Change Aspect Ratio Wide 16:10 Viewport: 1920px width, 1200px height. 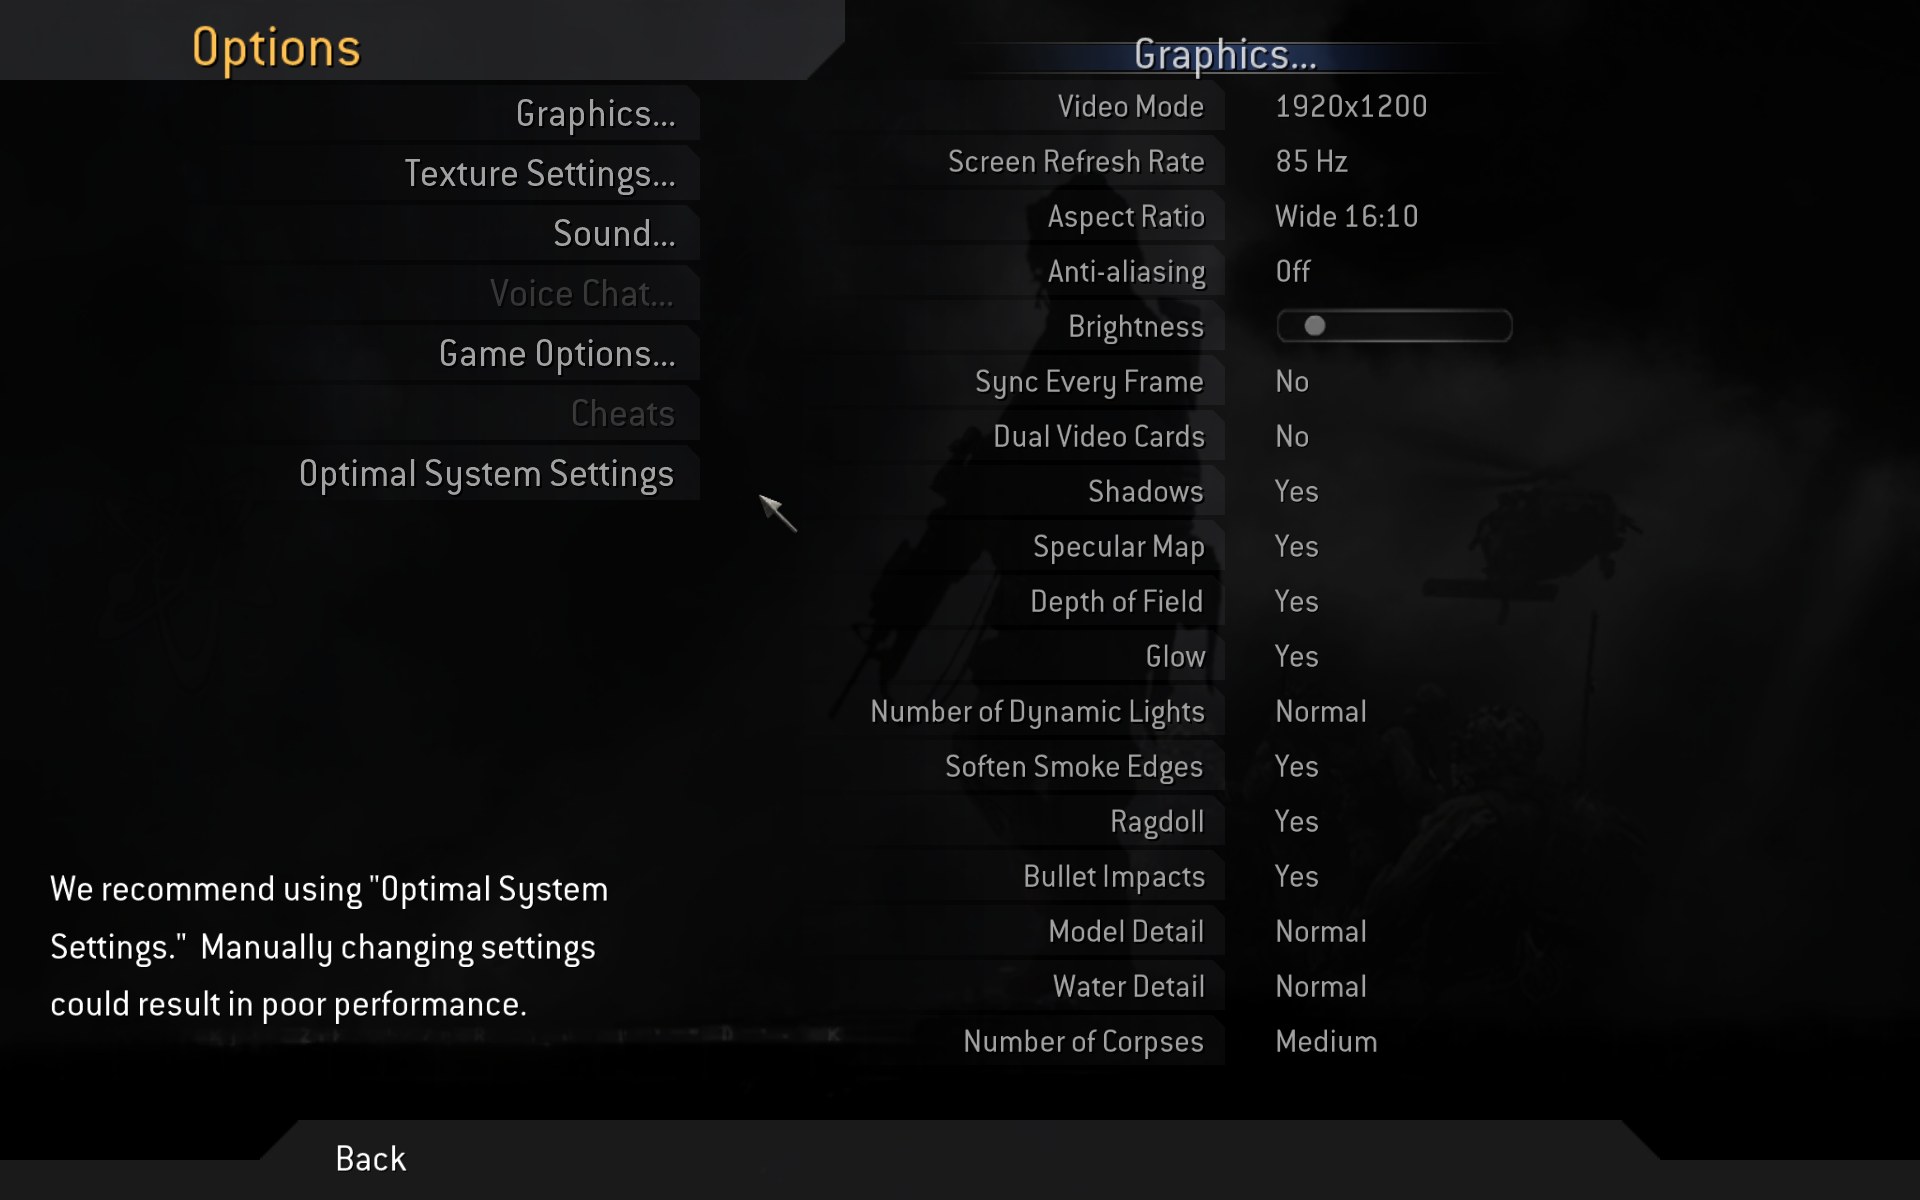point(1346,216)
